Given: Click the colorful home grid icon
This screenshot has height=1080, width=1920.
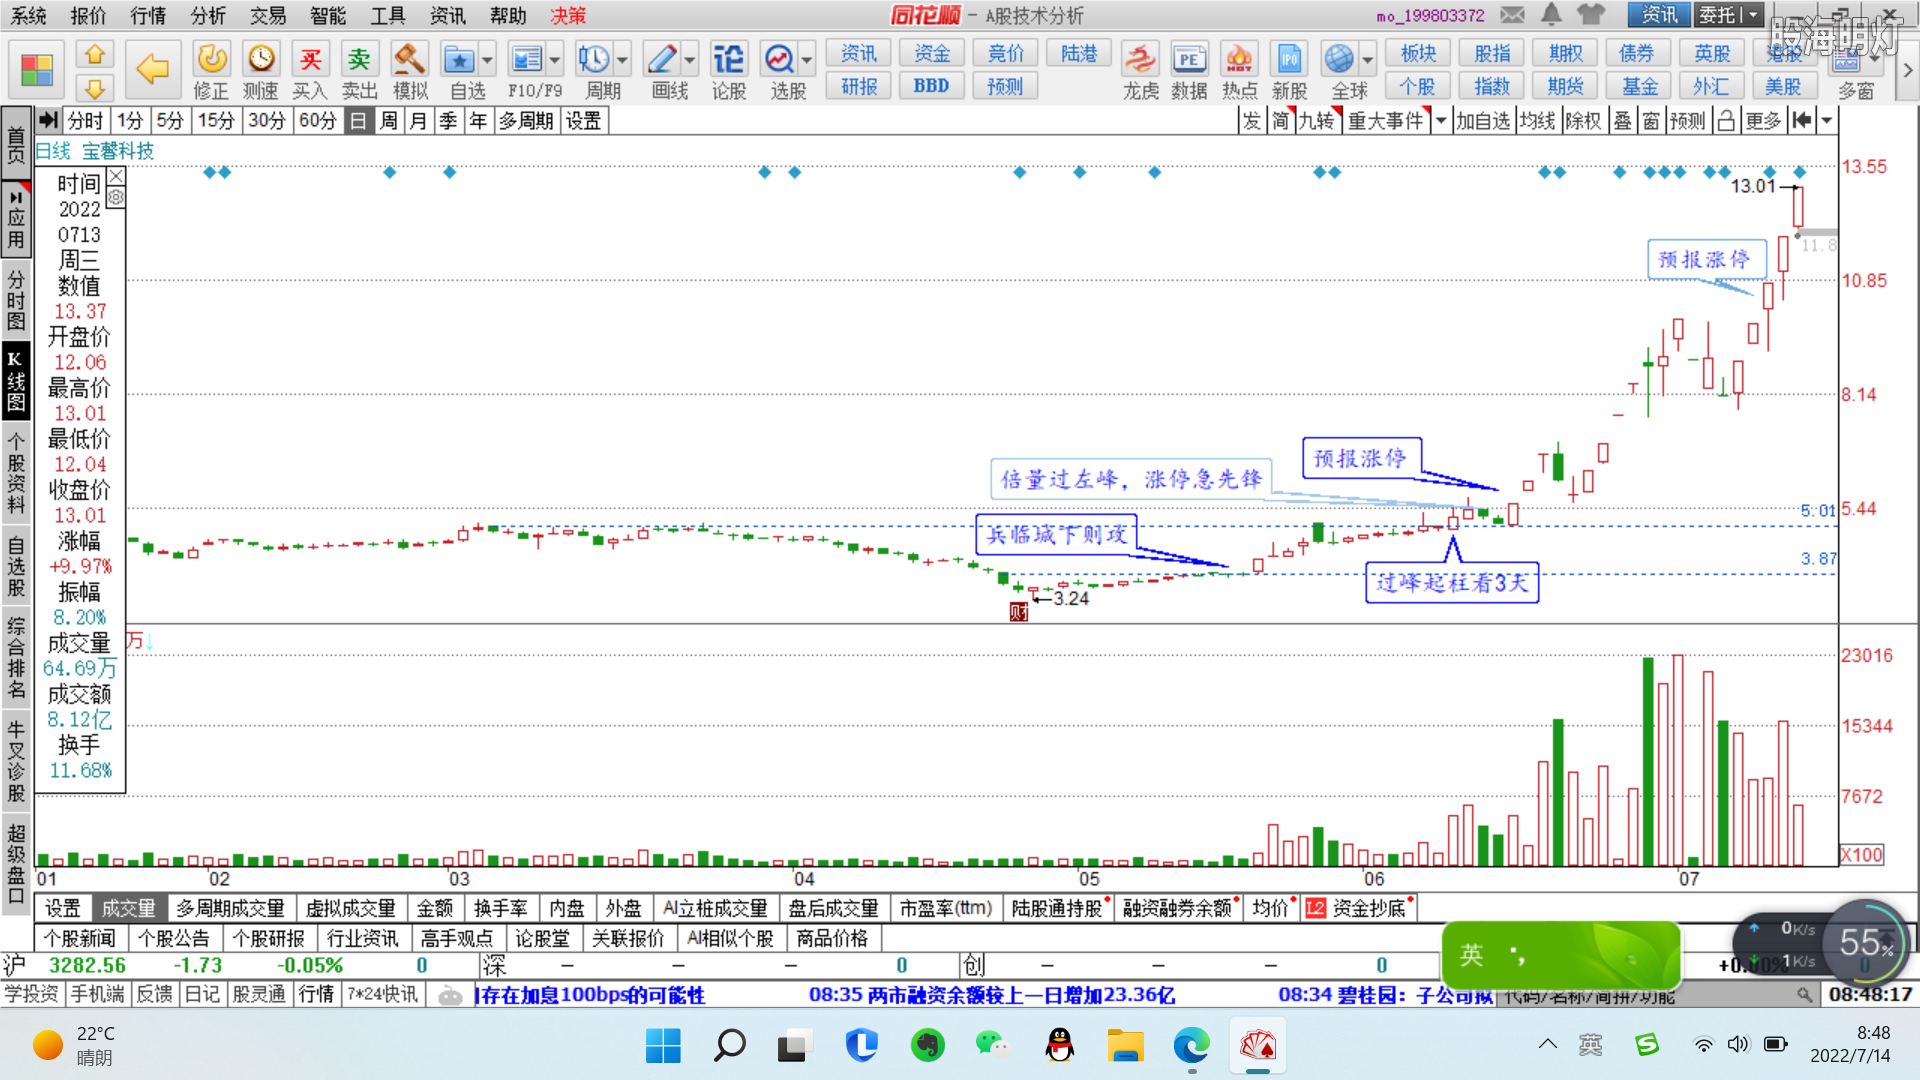Looking at the screenshot, I should [37, 70].
